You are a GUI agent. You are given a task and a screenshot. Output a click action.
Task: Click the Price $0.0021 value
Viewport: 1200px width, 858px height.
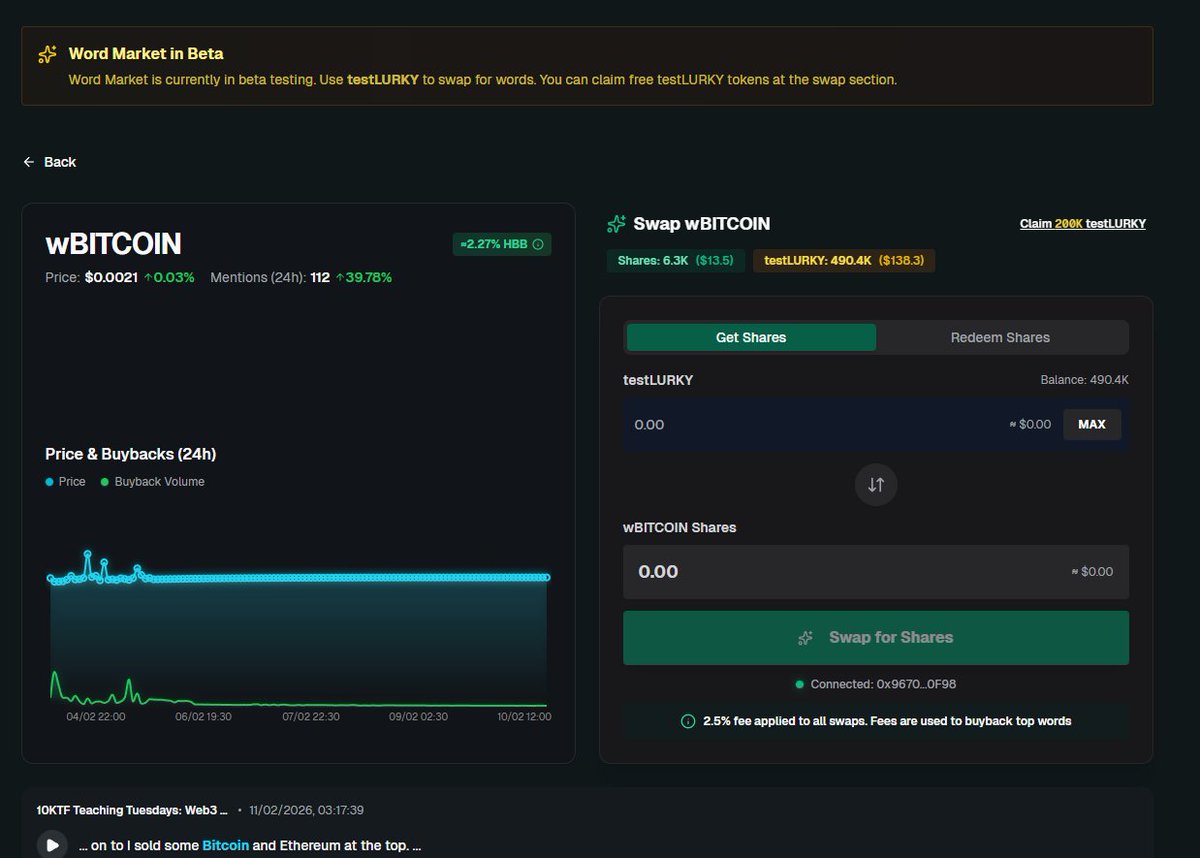111,277
